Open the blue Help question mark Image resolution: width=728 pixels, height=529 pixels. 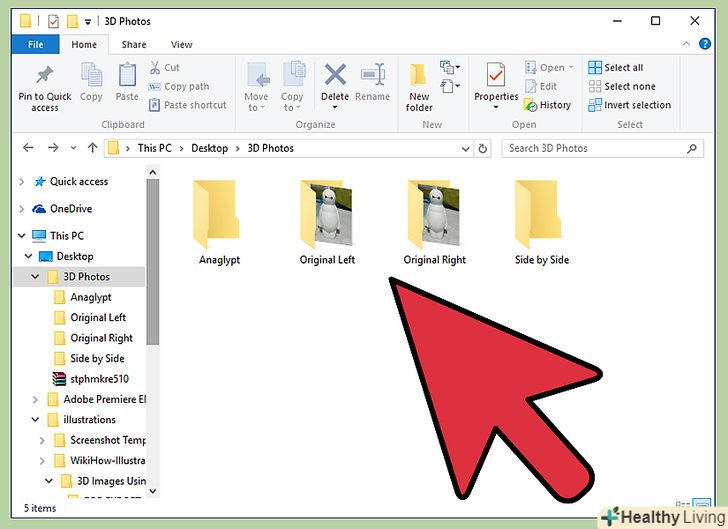(x=705, y=44)
